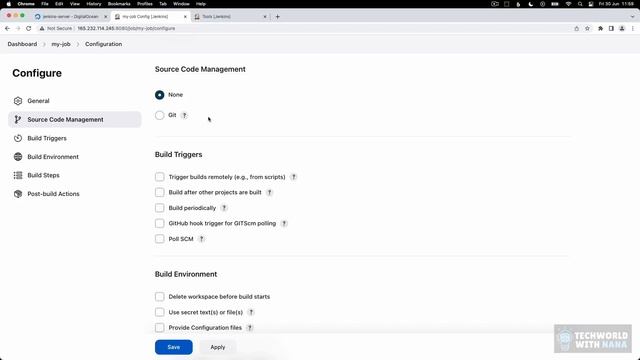Open the Bookmarks menu in menu bar

pyautogui.click(x=119, y=4)
